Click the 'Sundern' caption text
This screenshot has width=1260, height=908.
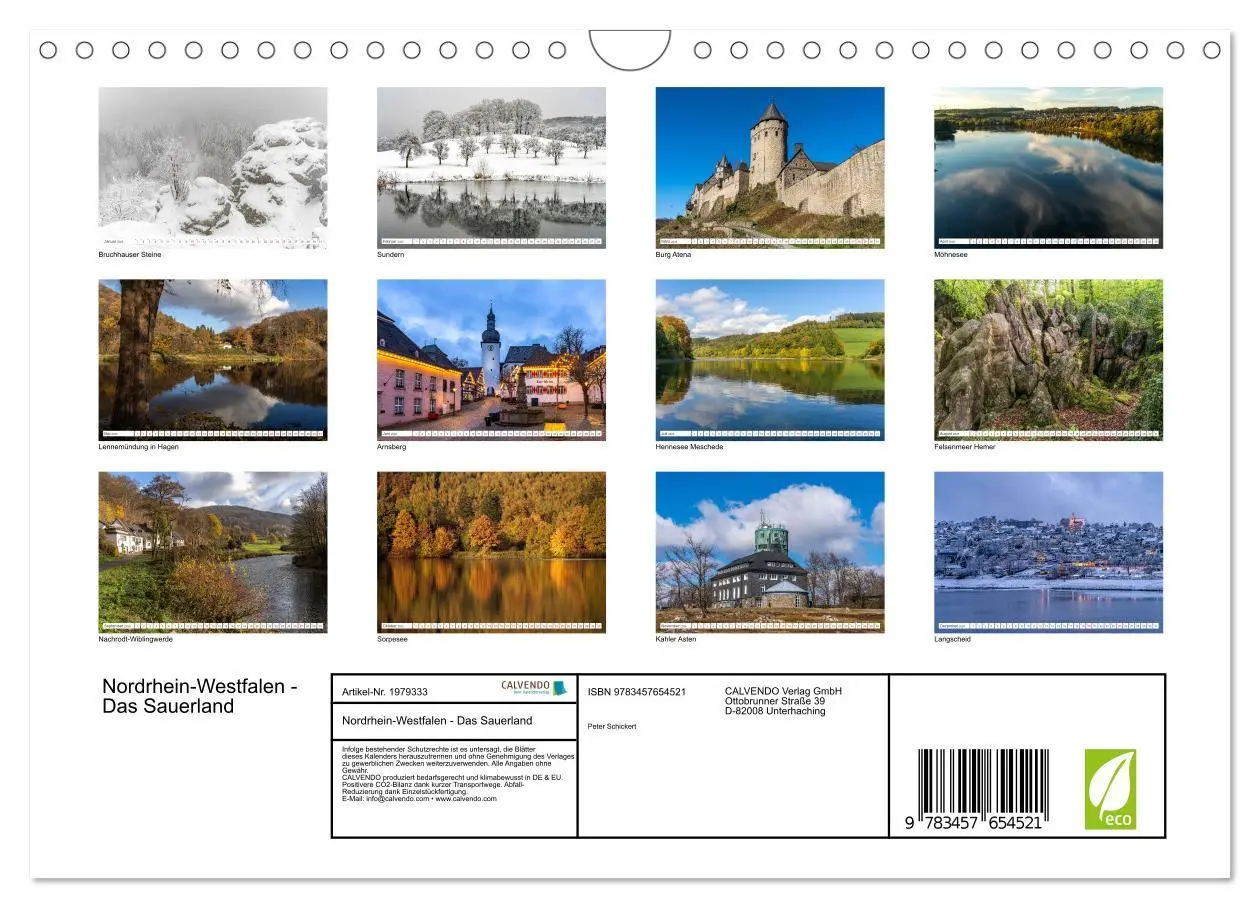click(x=391, y=254)
